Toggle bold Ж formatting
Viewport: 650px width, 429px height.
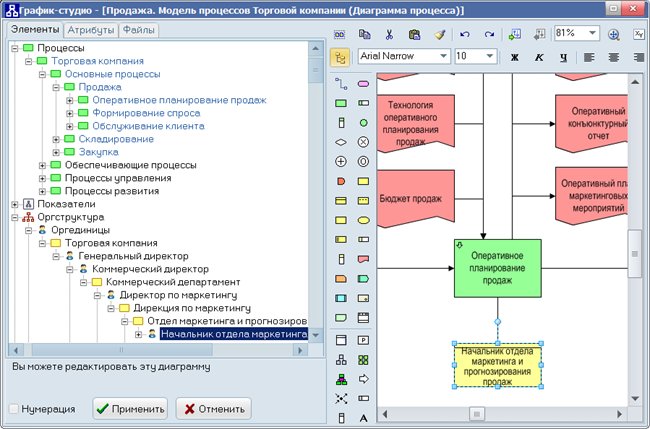click(514, 57)
